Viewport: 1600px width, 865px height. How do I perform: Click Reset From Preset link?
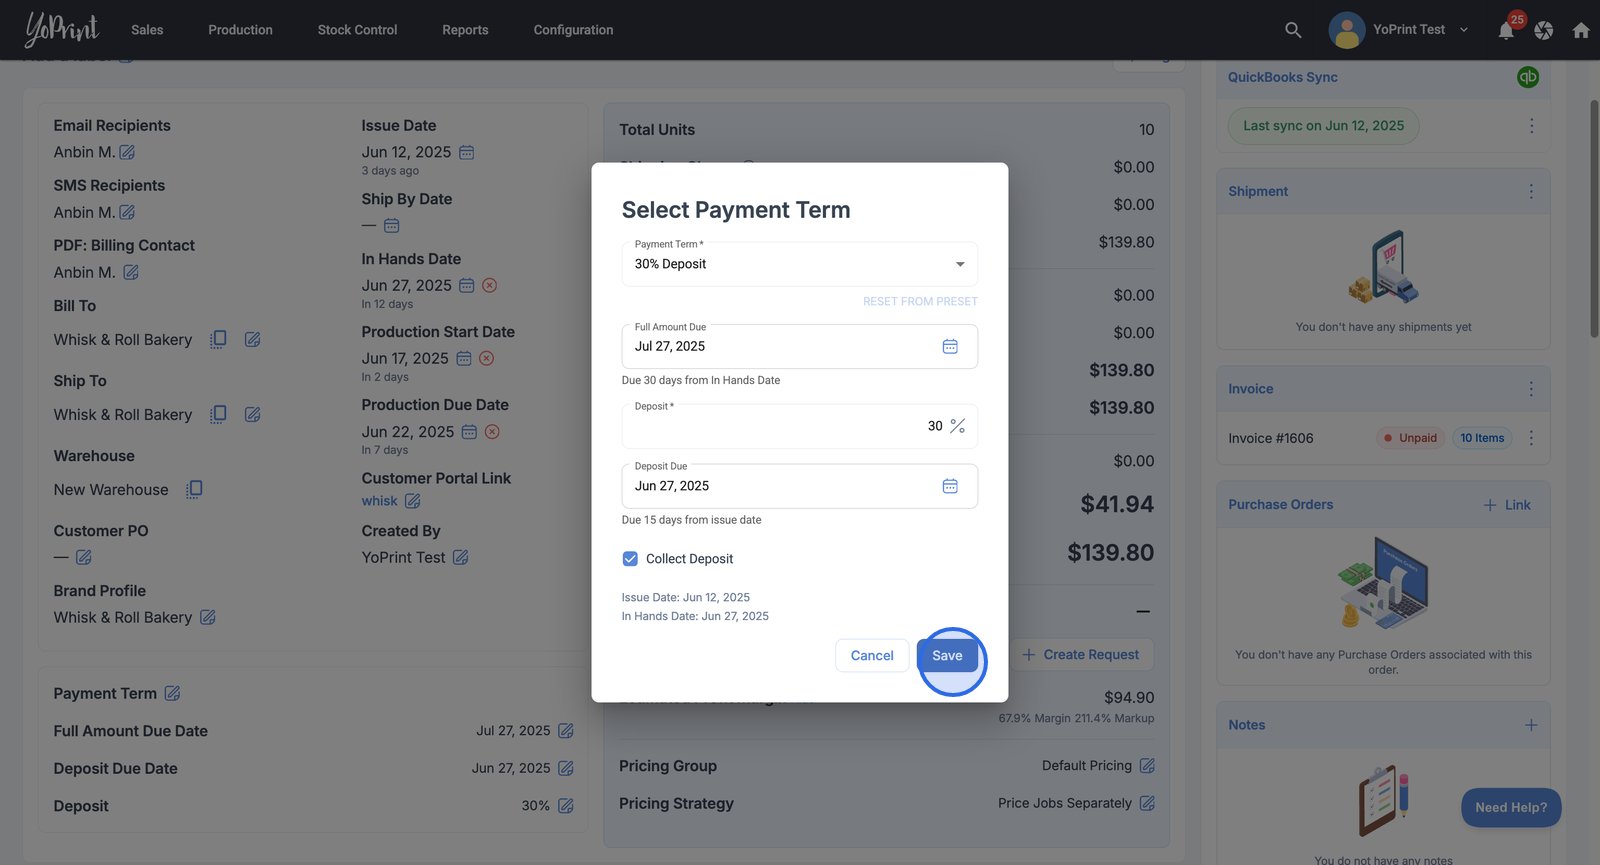point(920,301)
